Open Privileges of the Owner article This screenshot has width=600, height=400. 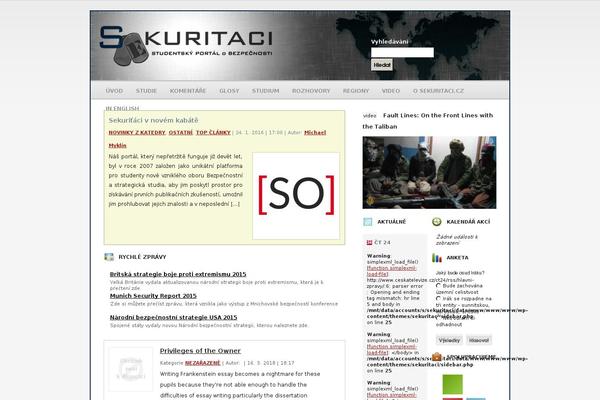click(x=200, y=351)
